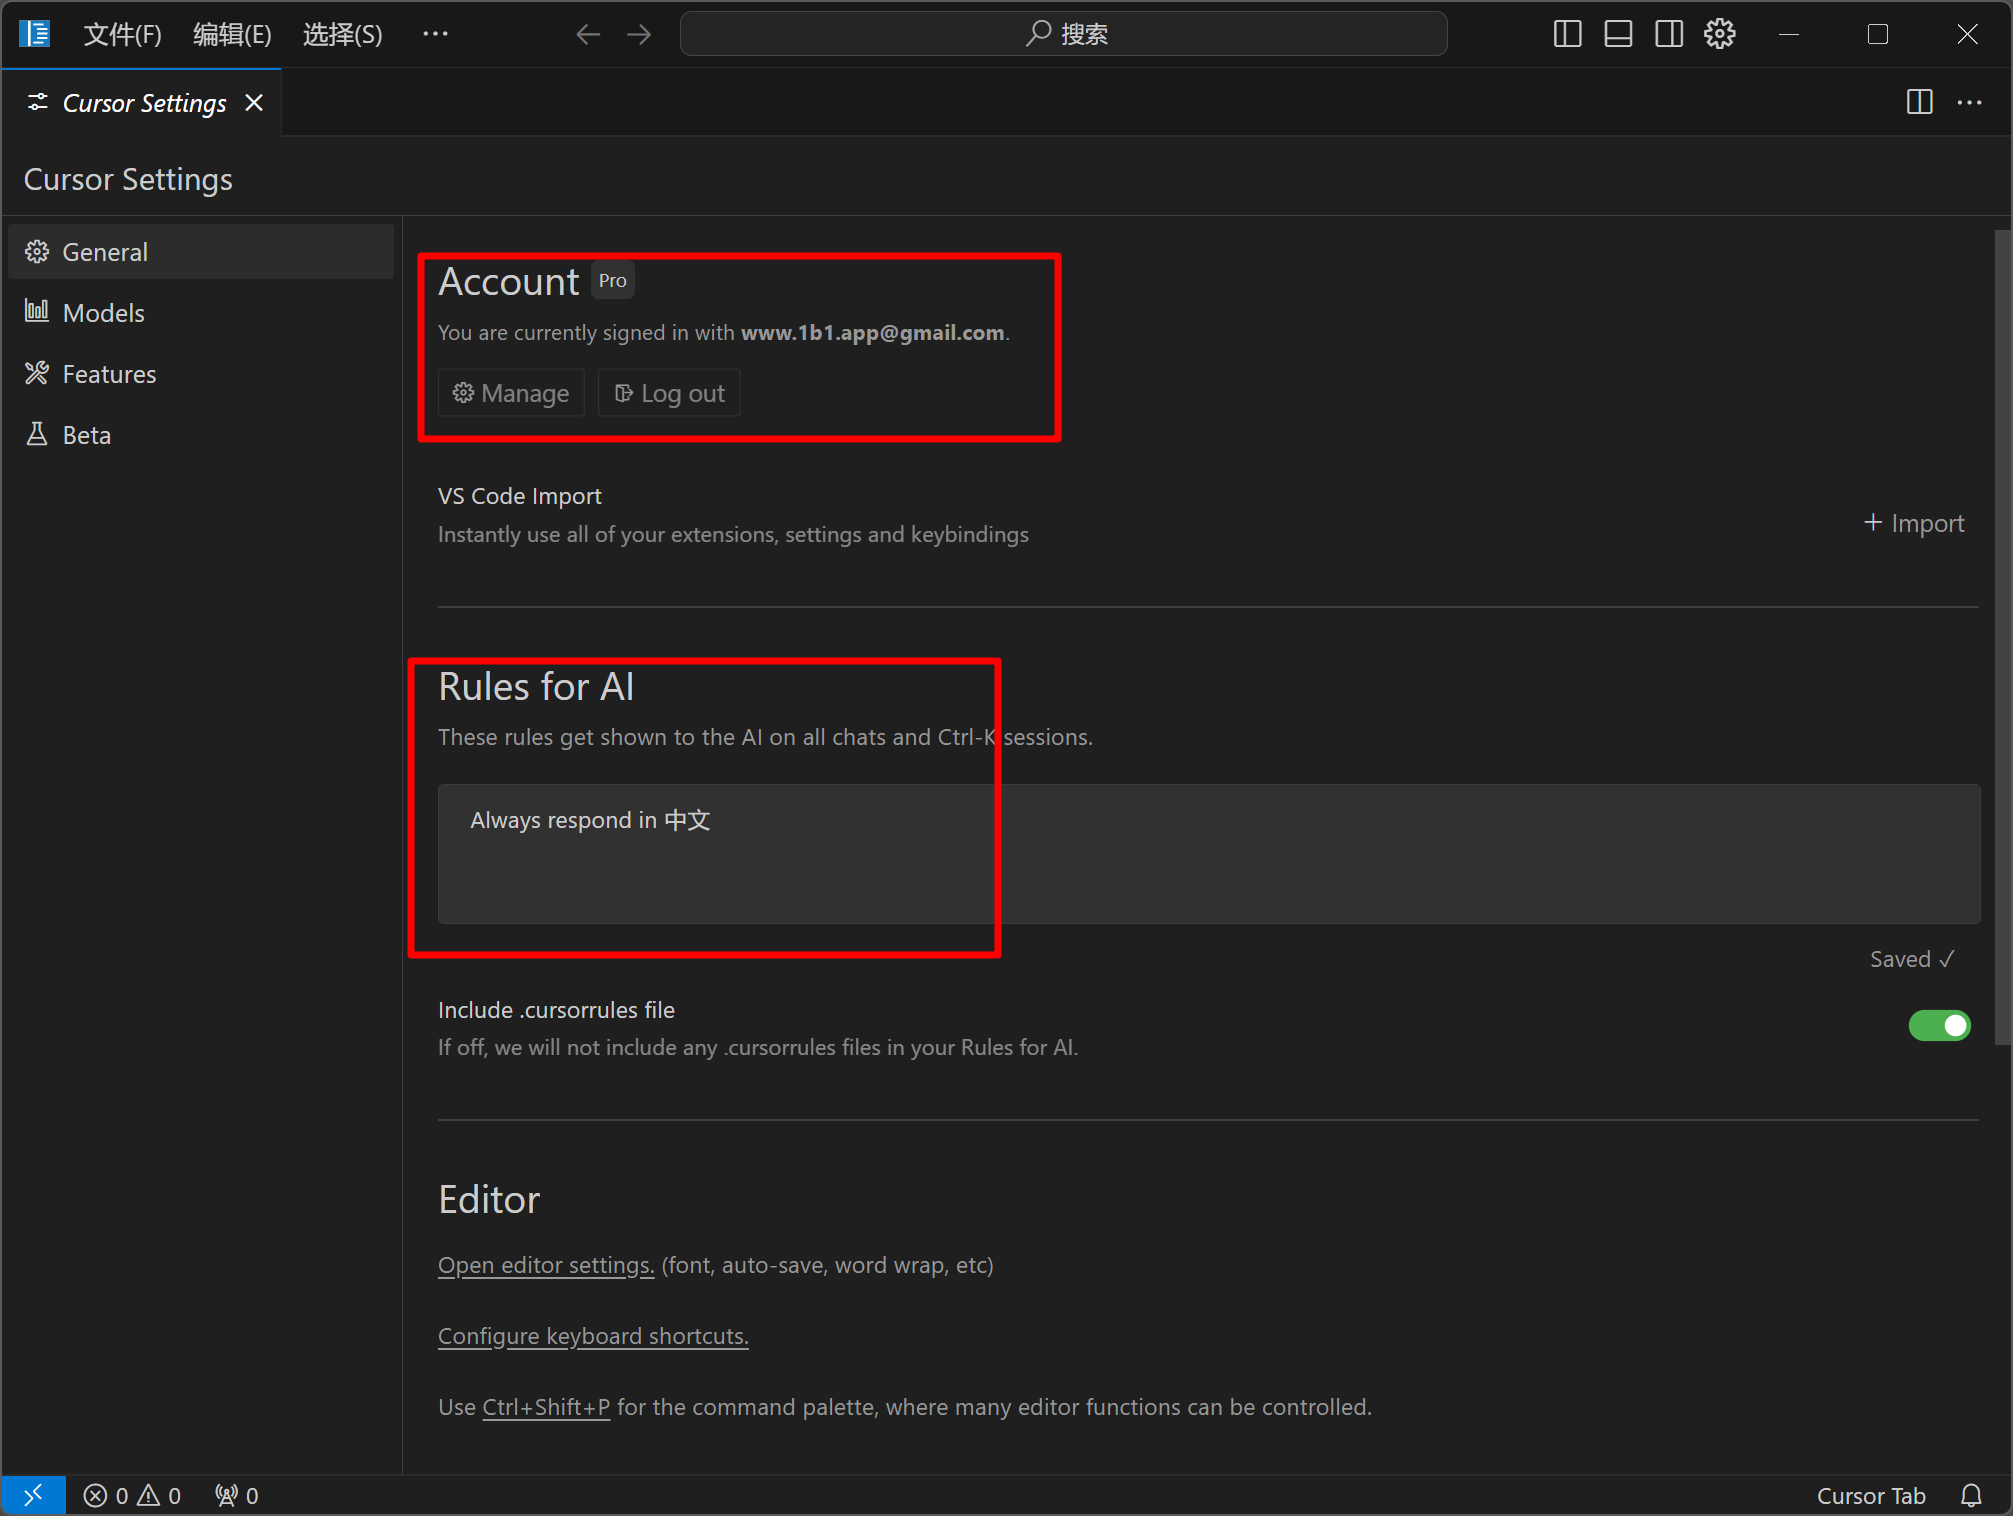Click the Manage account button

coord(511,393)
